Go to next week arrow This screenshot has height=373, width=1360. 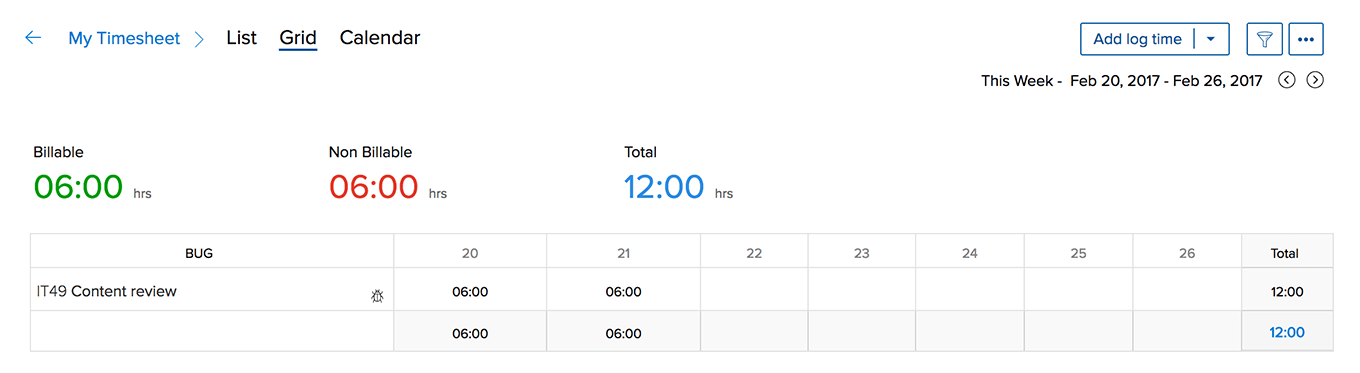pyautogui.click(x=1315, y=80)
